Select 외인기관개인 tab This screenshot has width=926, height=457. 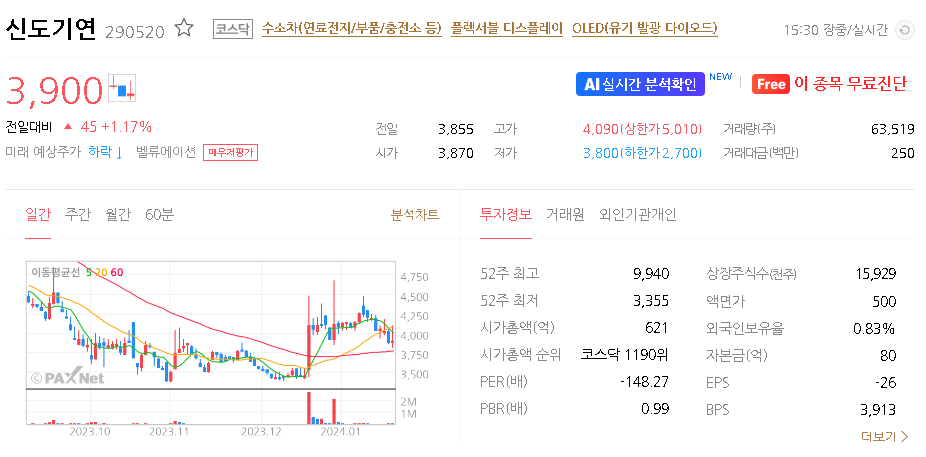[x=638, y=214]
